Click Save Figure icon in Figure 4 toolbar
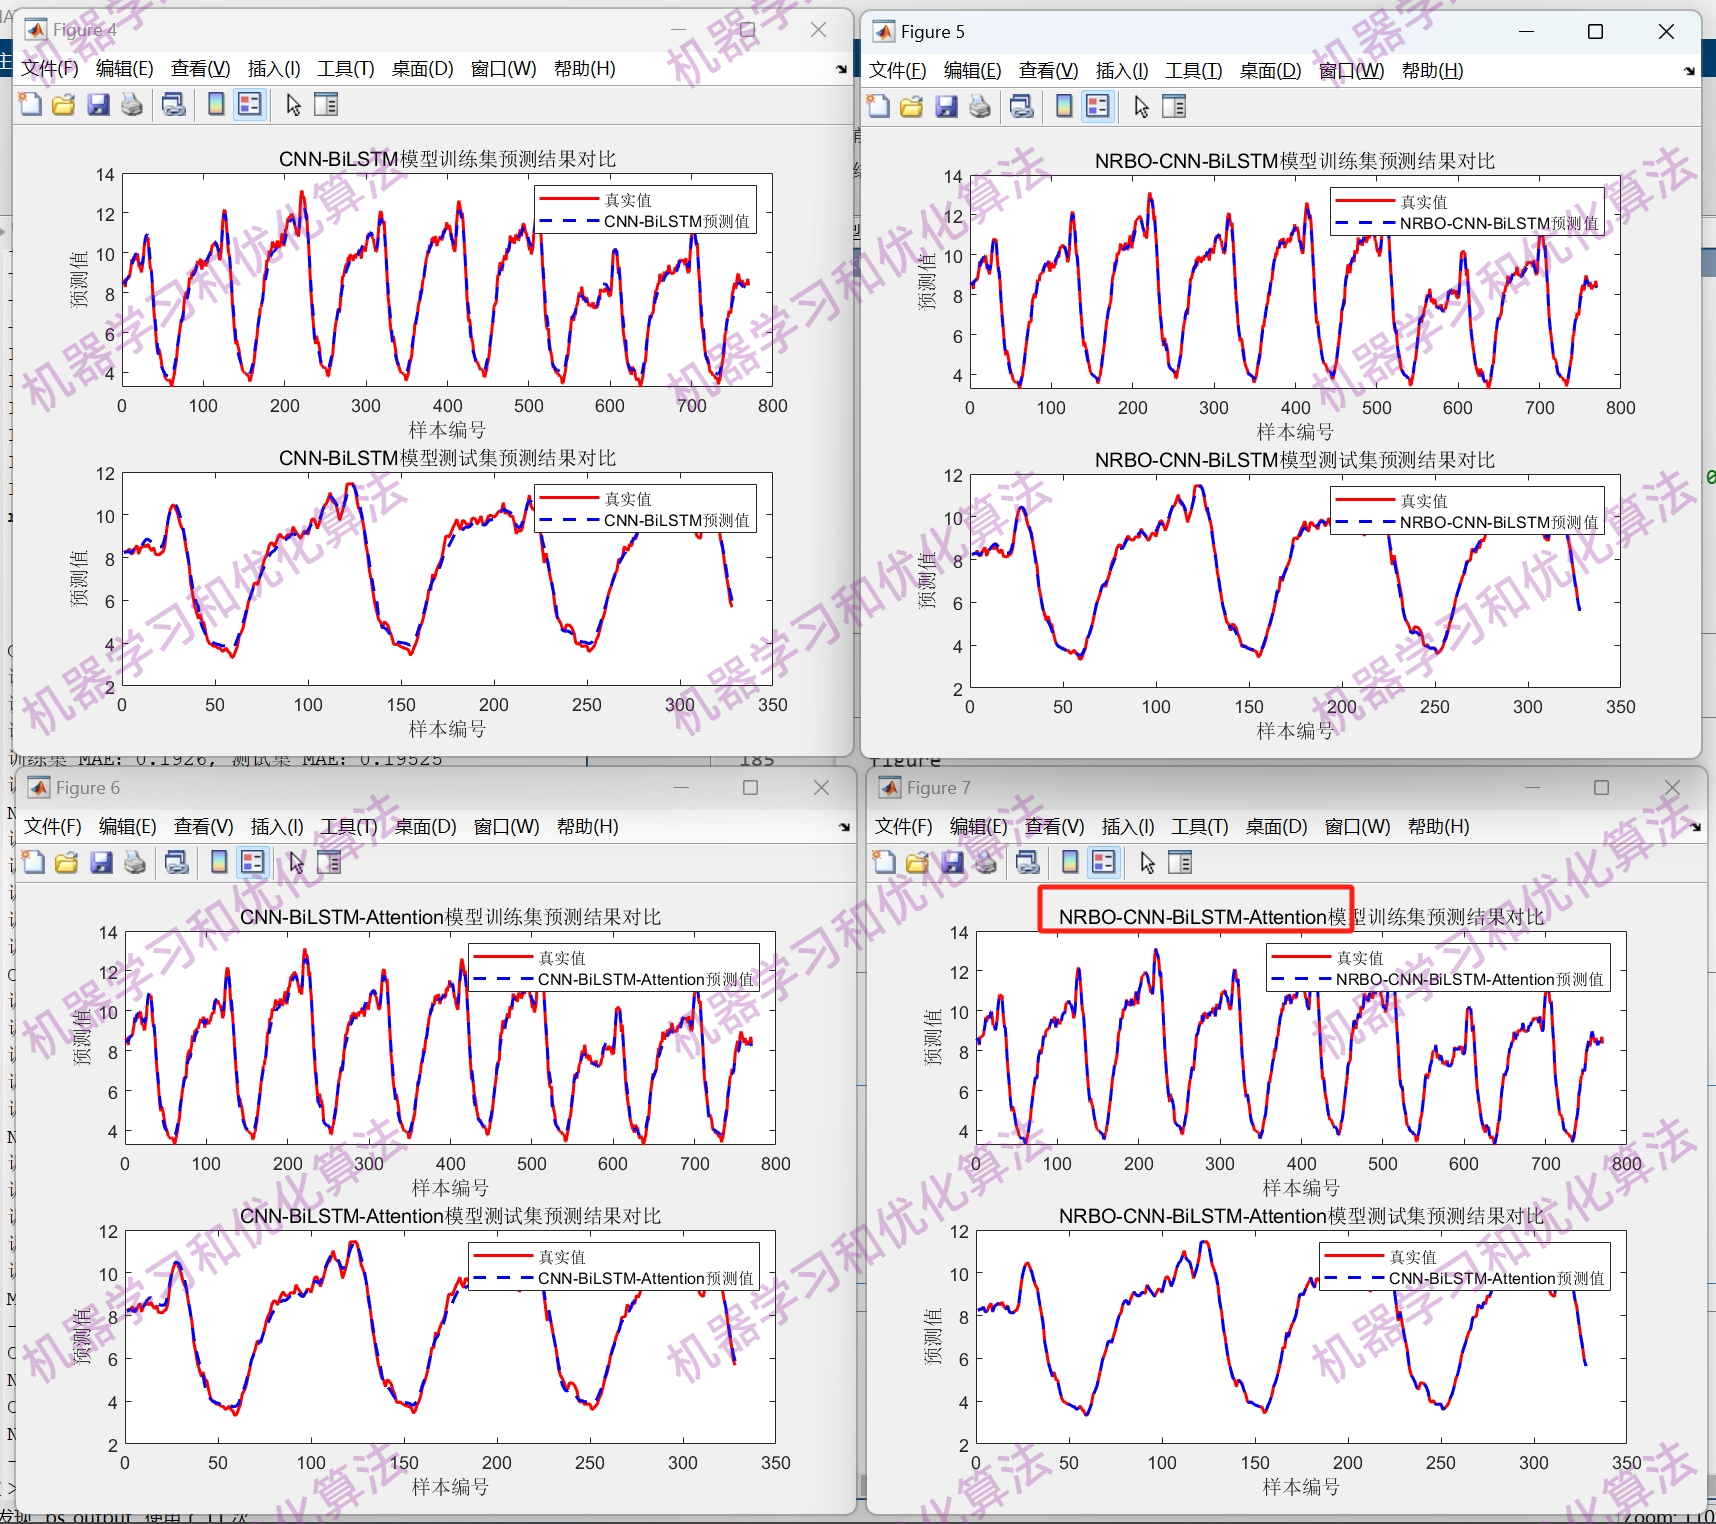Image resolution: width=1716 pixels, height=1524 pixels. (98, 104)
